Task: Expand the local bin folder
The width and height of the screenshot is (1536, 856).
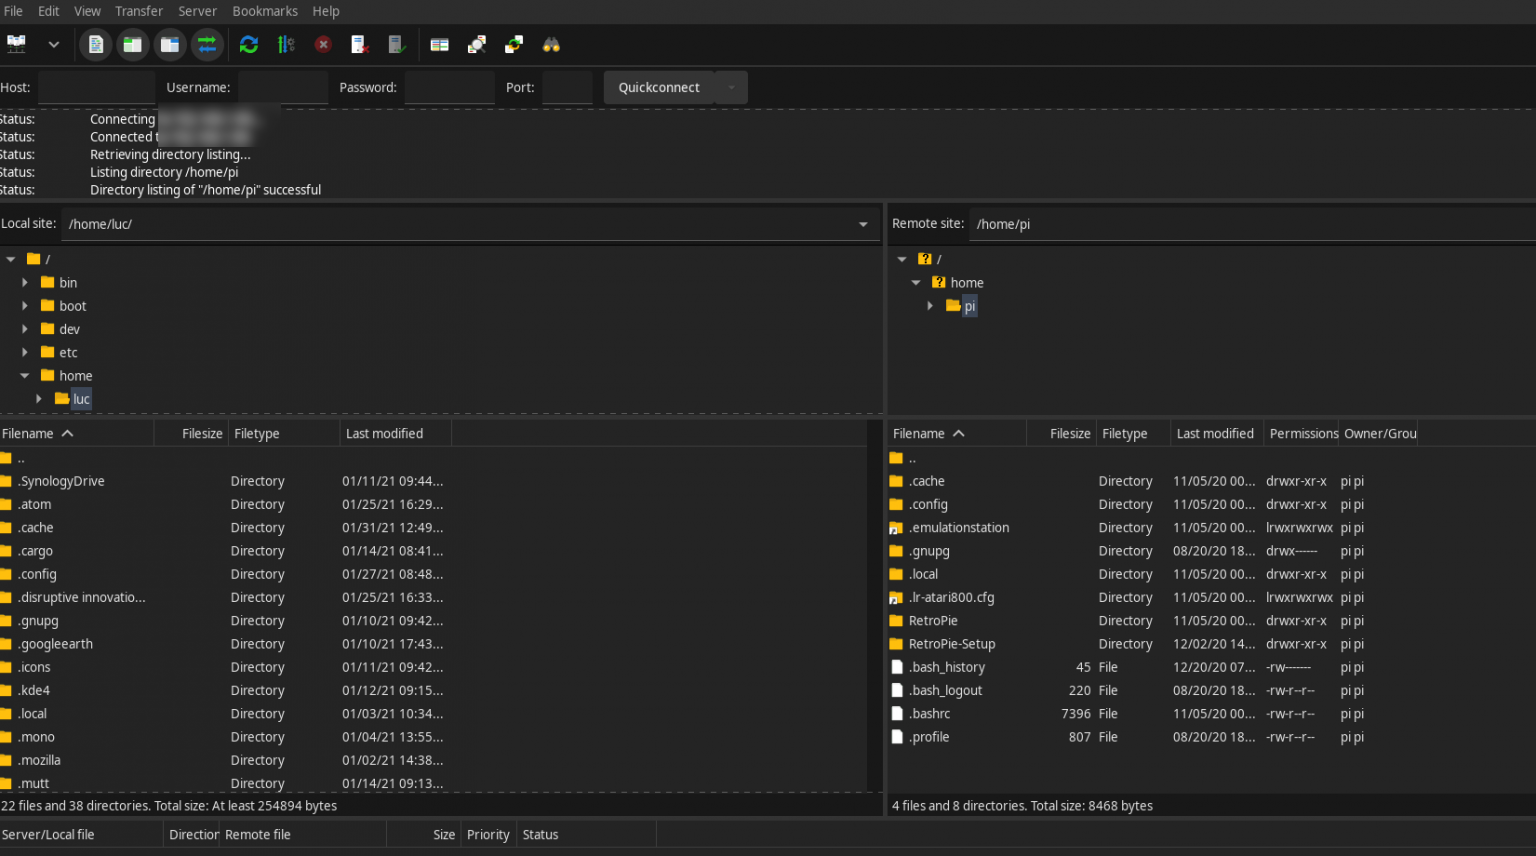Action: pyautogui.click(x=25, y=283)
